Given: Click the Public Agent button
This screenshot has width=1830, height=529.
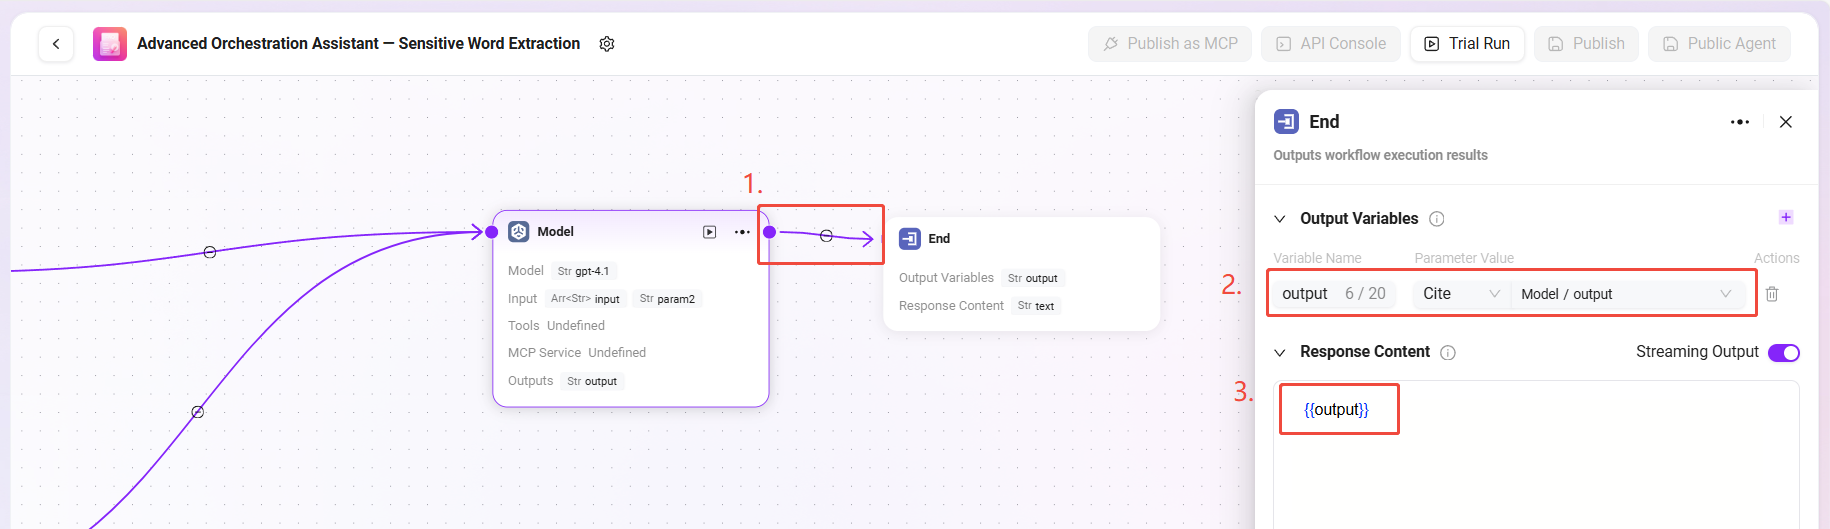Looking at the screenshot, I should pyautogui.click(x=1719, y=44).
